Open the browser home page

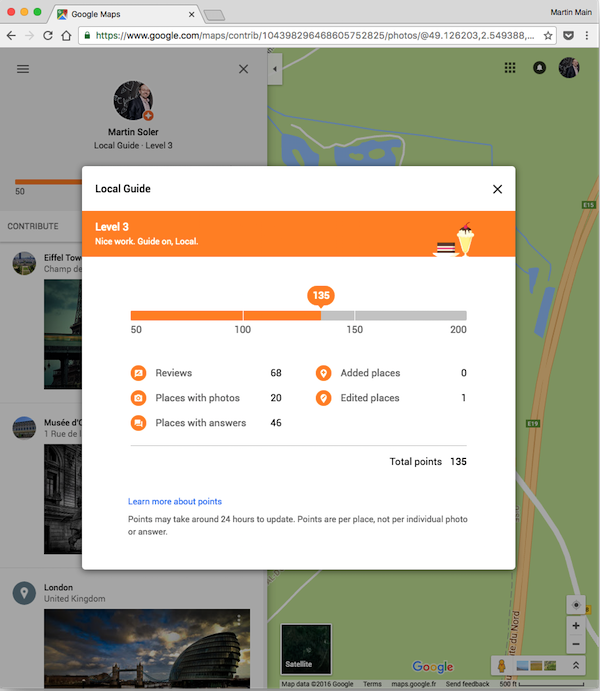66,36
